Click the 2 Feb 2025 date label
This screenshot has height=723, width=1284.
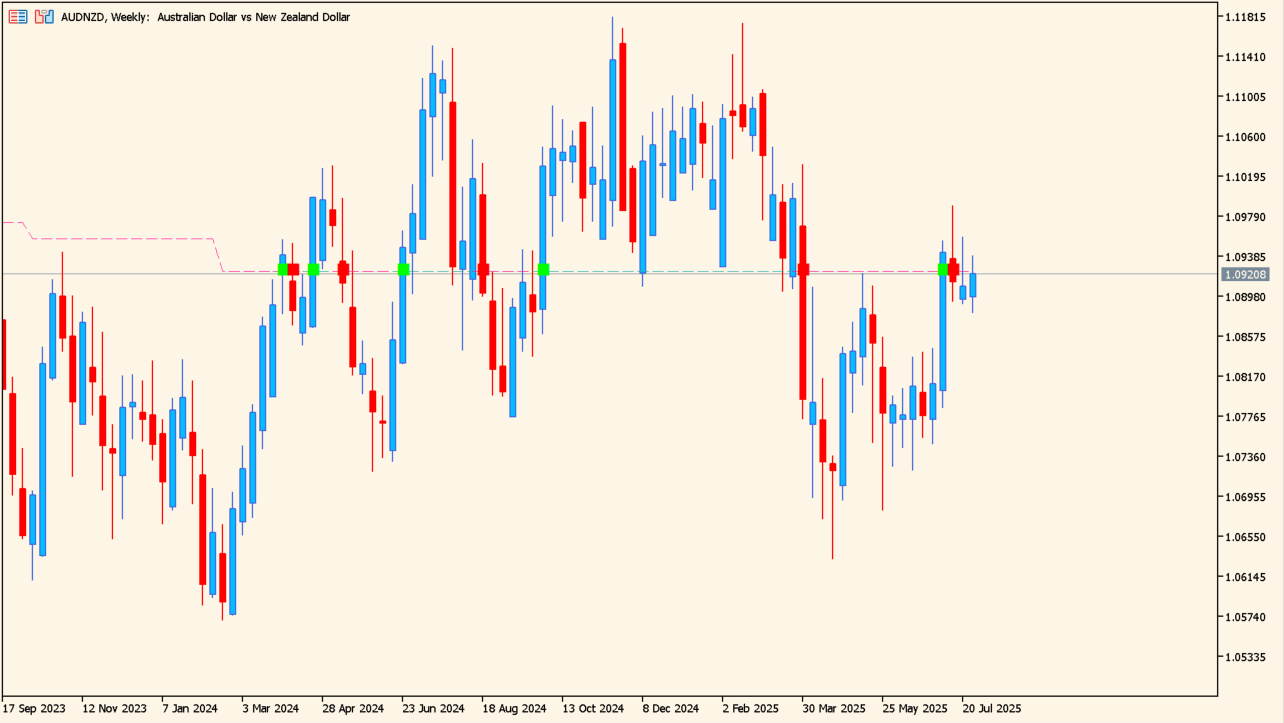tap(750, 708)
